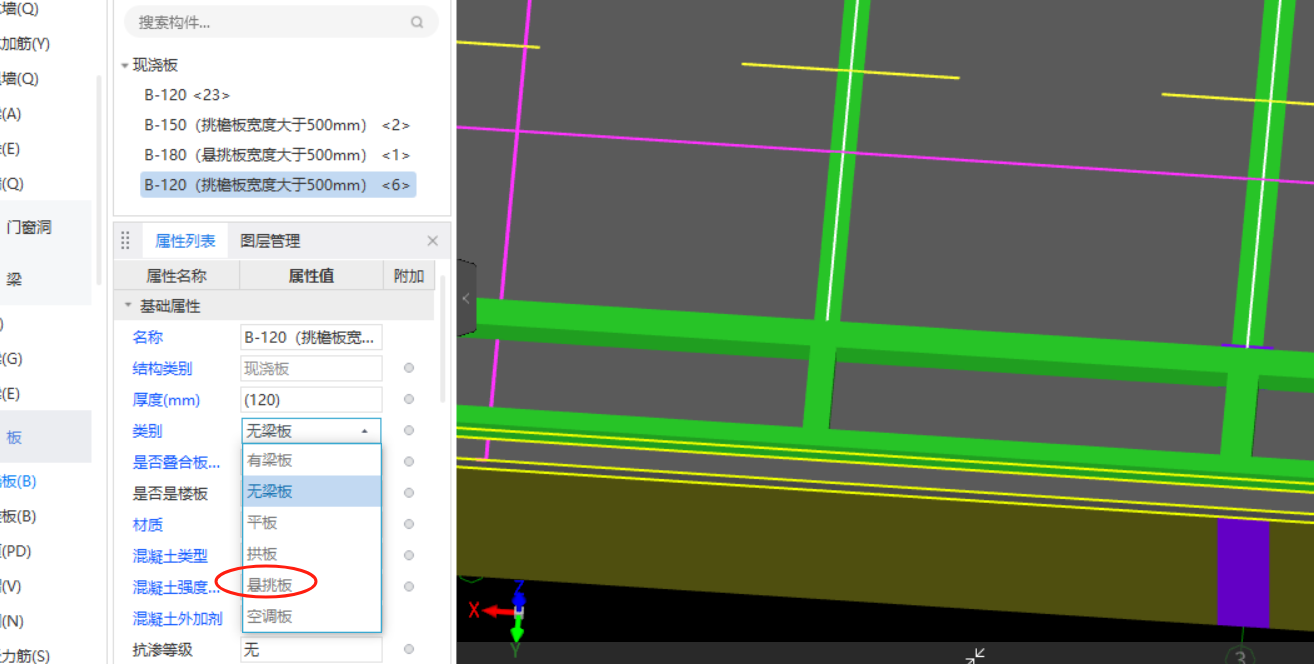The width and height of the screenshot is (1314, 664).
Task: Click the search magnifier icon
Action: (x=417, y=22)
